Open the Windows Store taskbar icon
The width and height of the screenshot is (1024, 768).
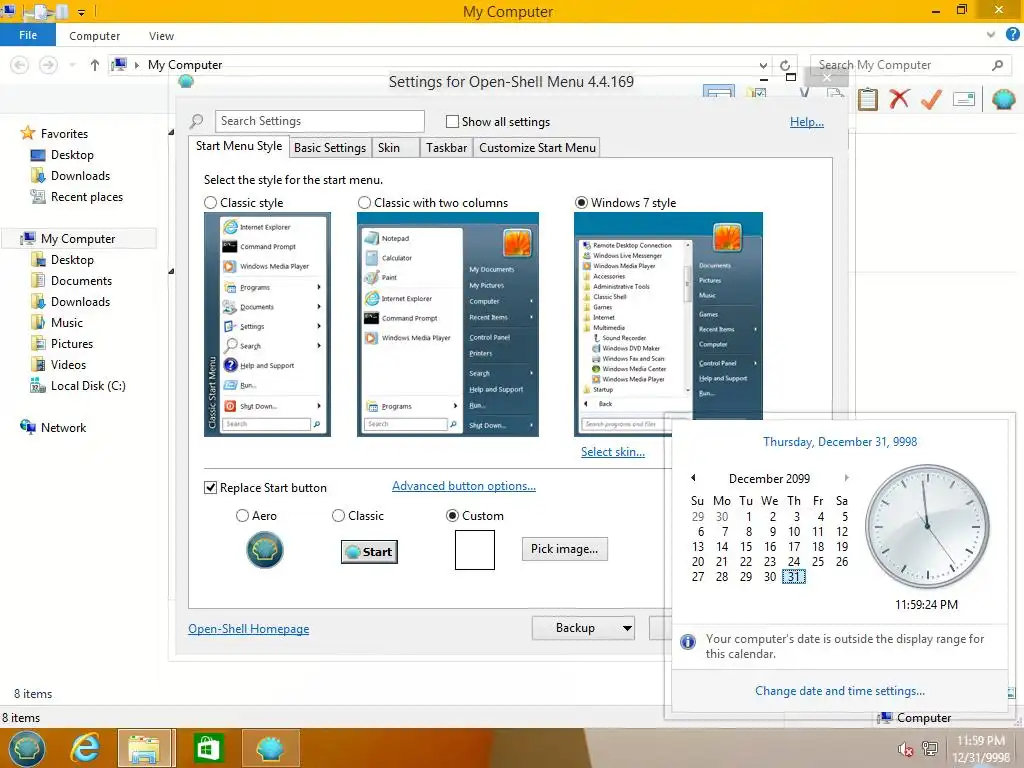(x=208, y=748)
